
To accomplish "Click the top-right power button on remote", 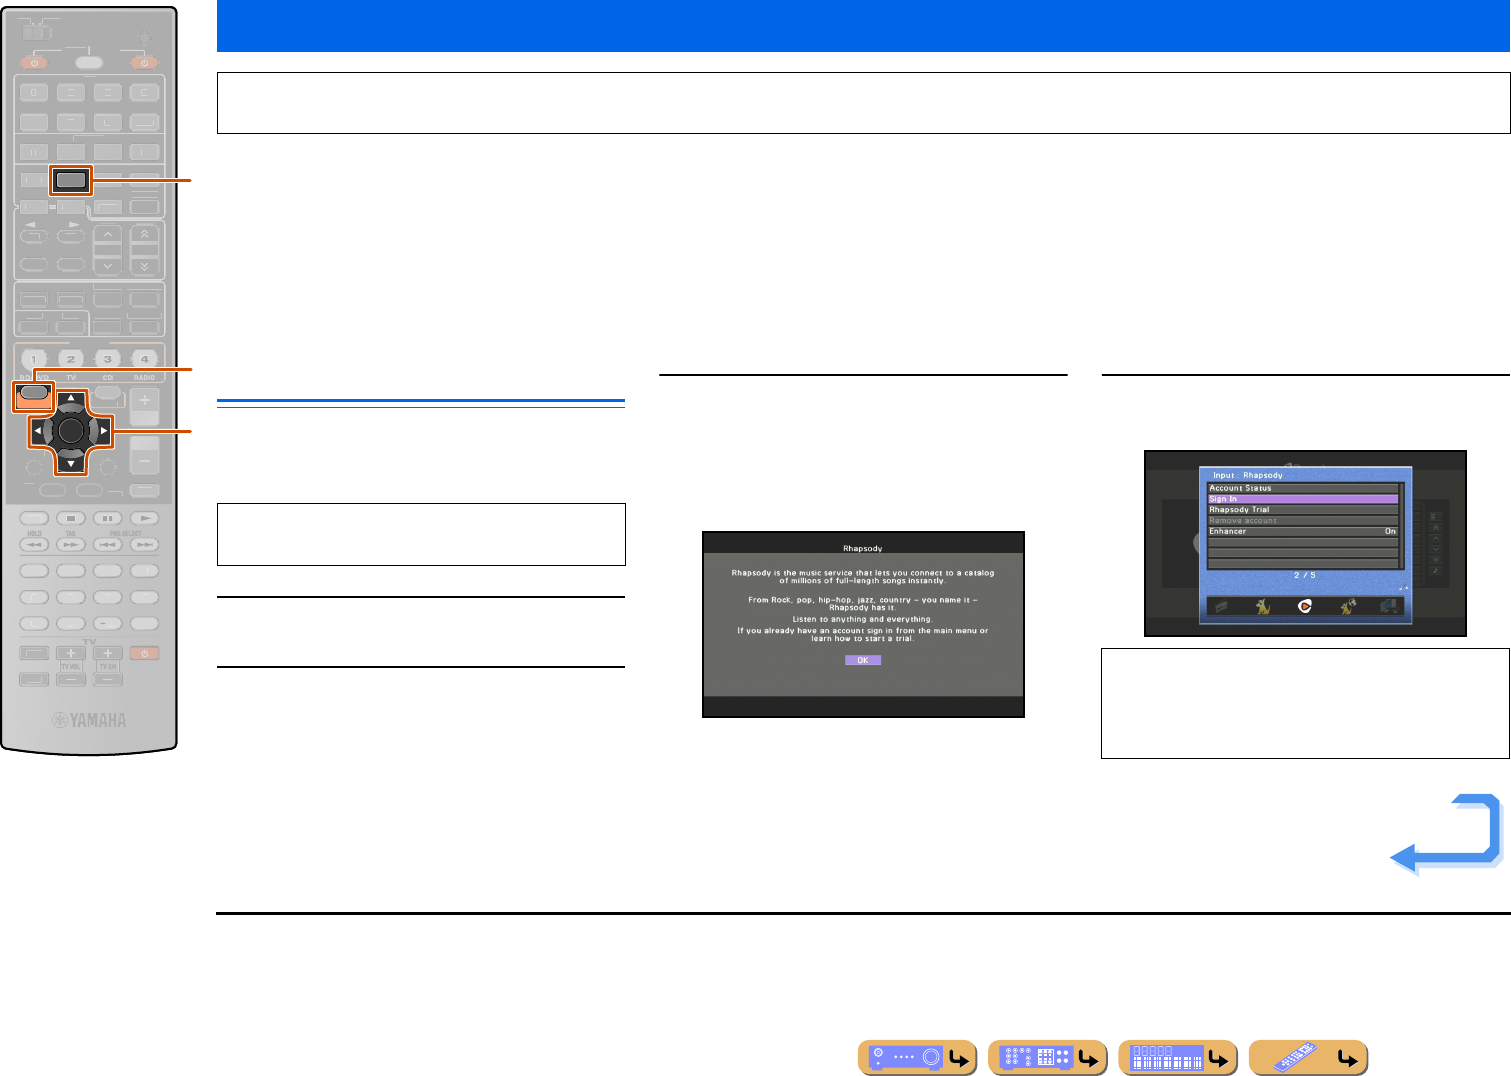I will (x=144, y=62).
